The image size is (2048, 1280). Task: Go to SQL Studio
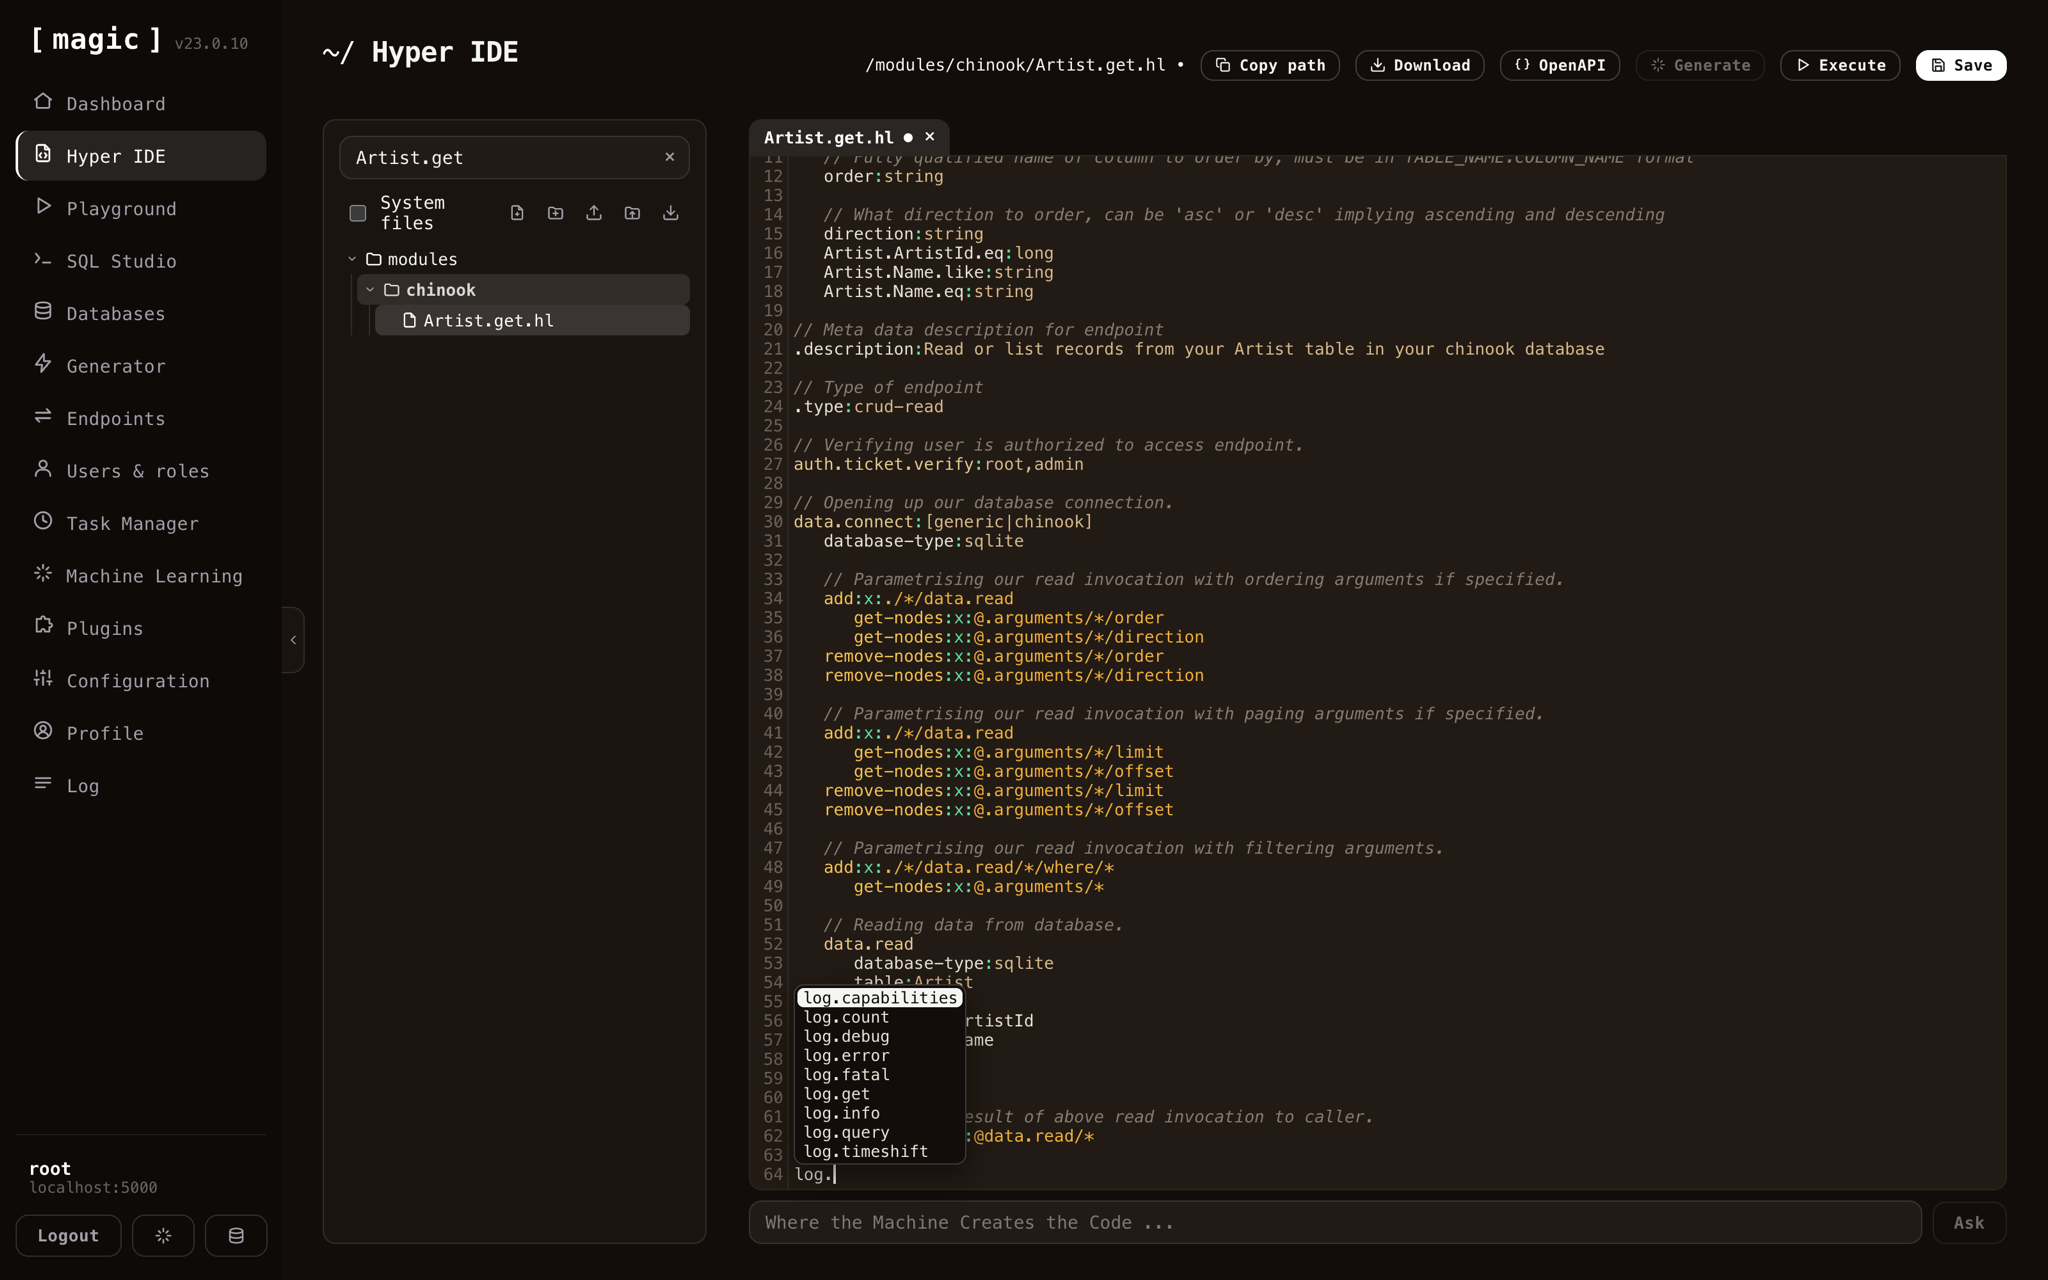coord(141,261)
